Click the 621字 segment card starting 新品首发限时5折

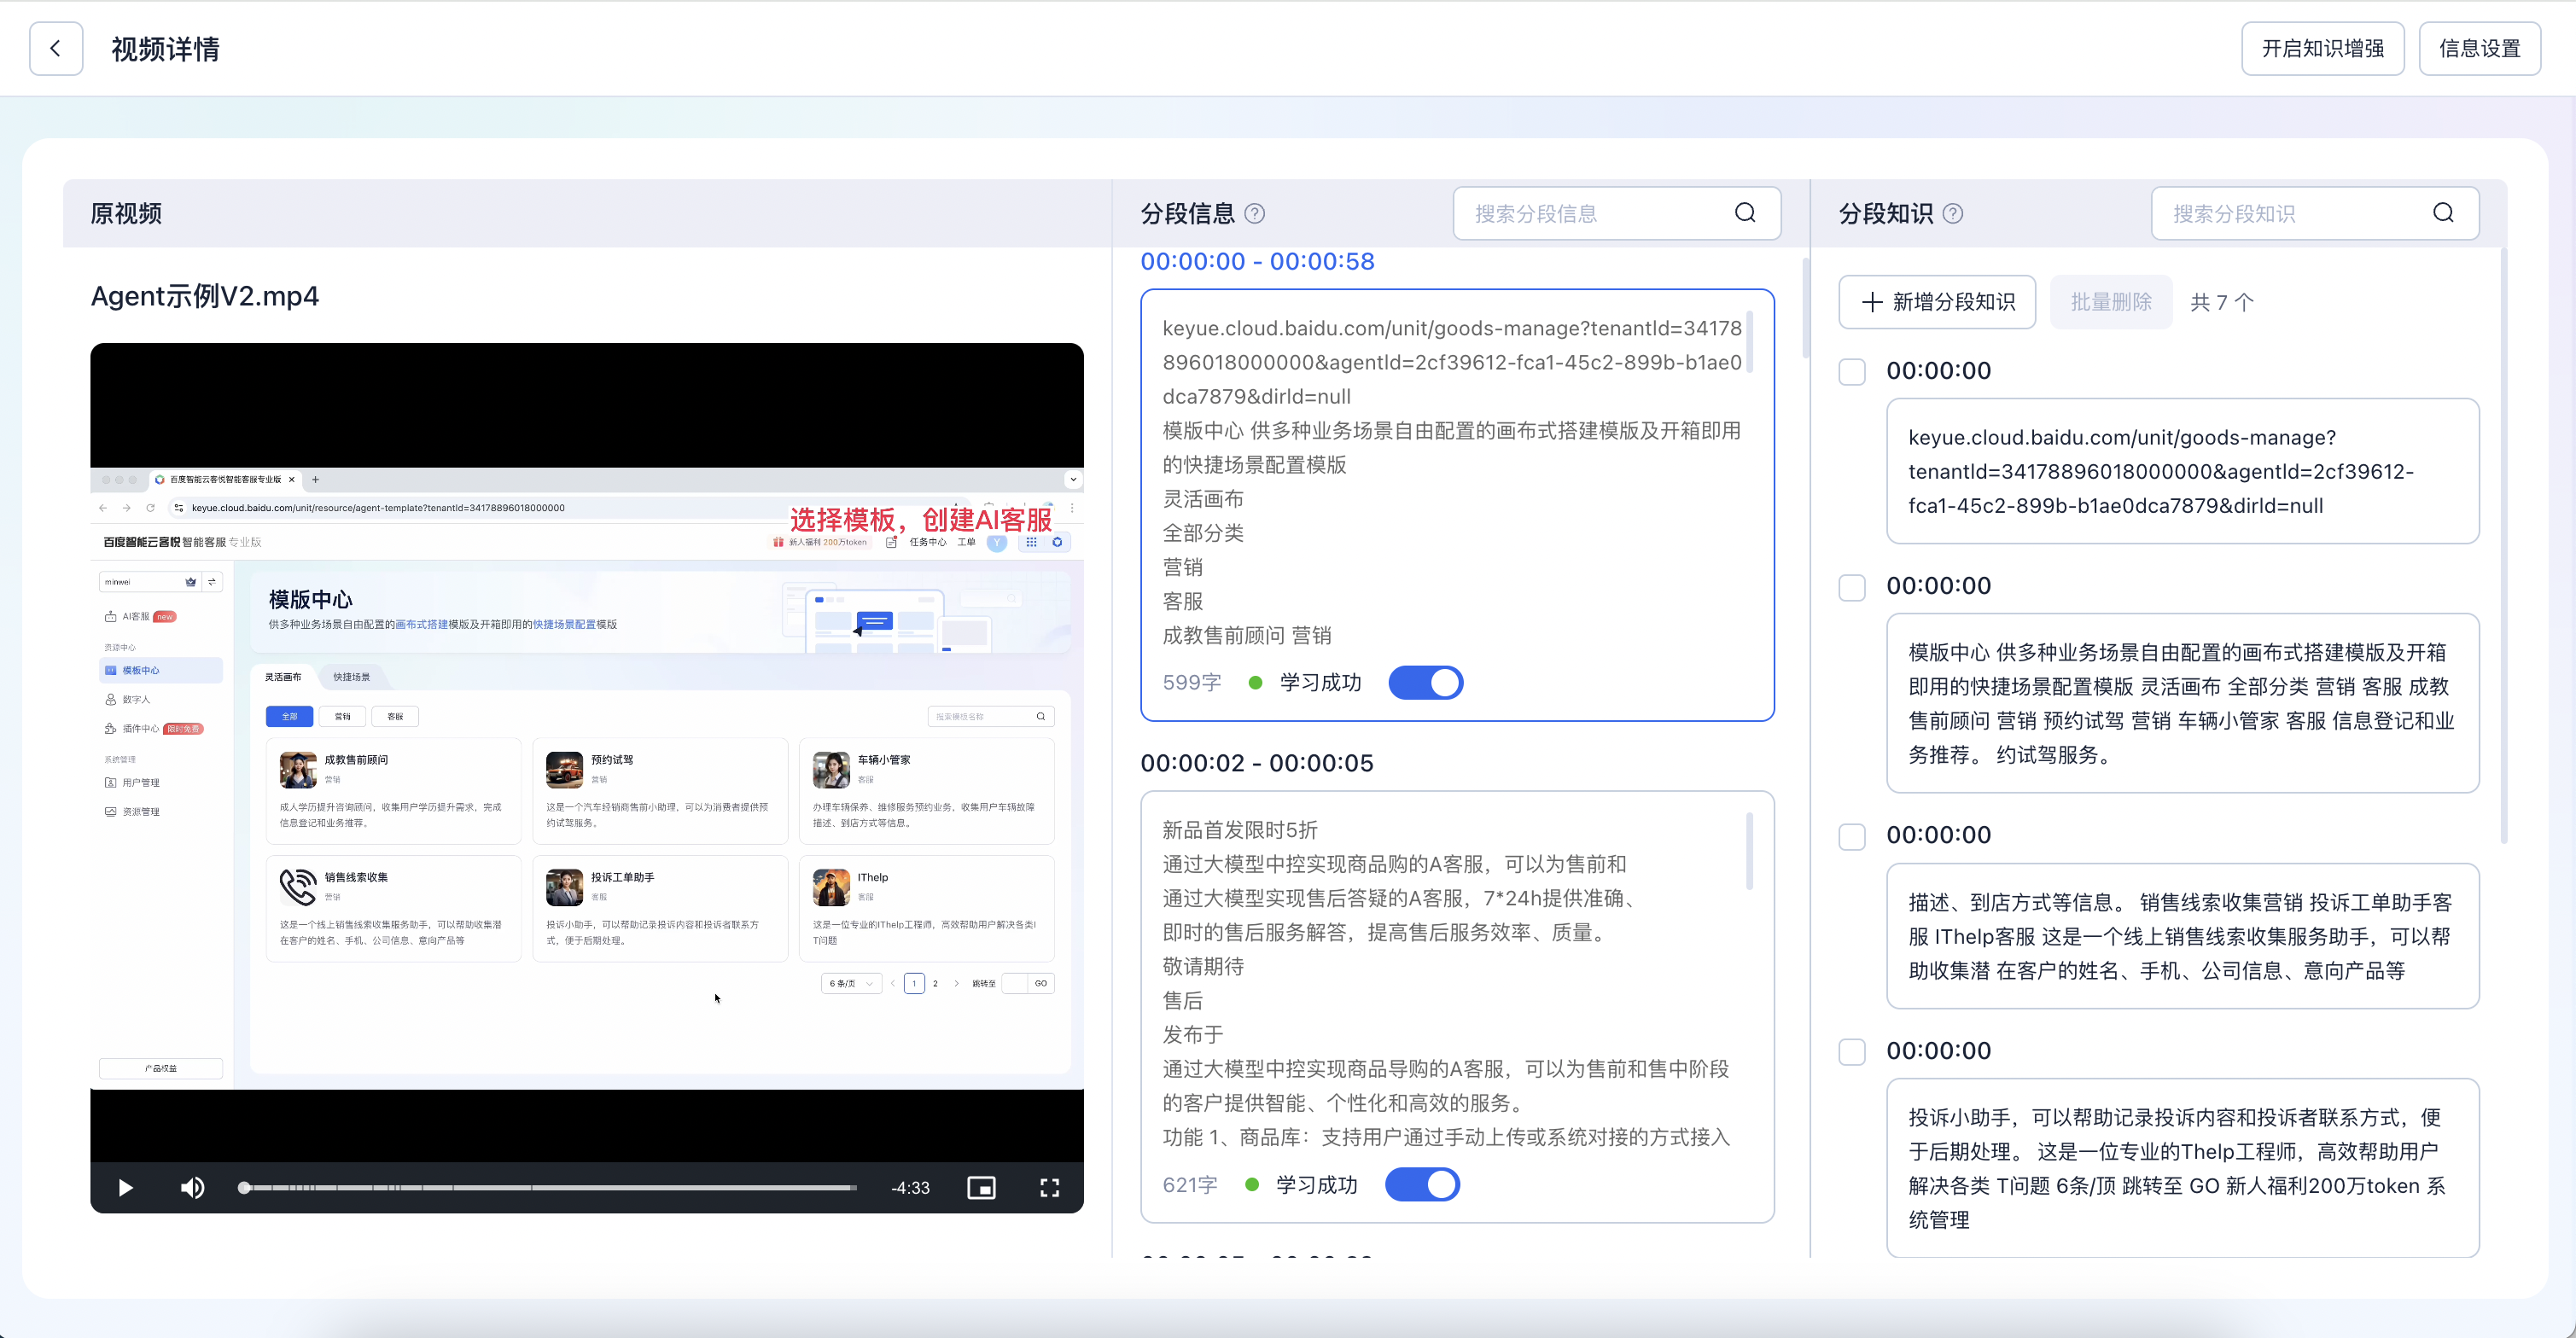pos(1457,1007)
